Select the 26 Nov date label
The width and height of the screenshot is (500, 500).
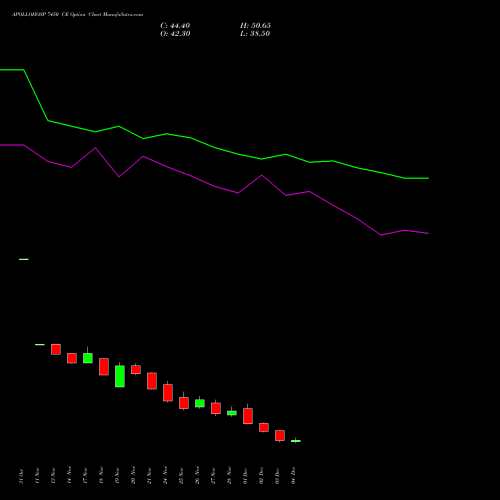pos(197,476)
